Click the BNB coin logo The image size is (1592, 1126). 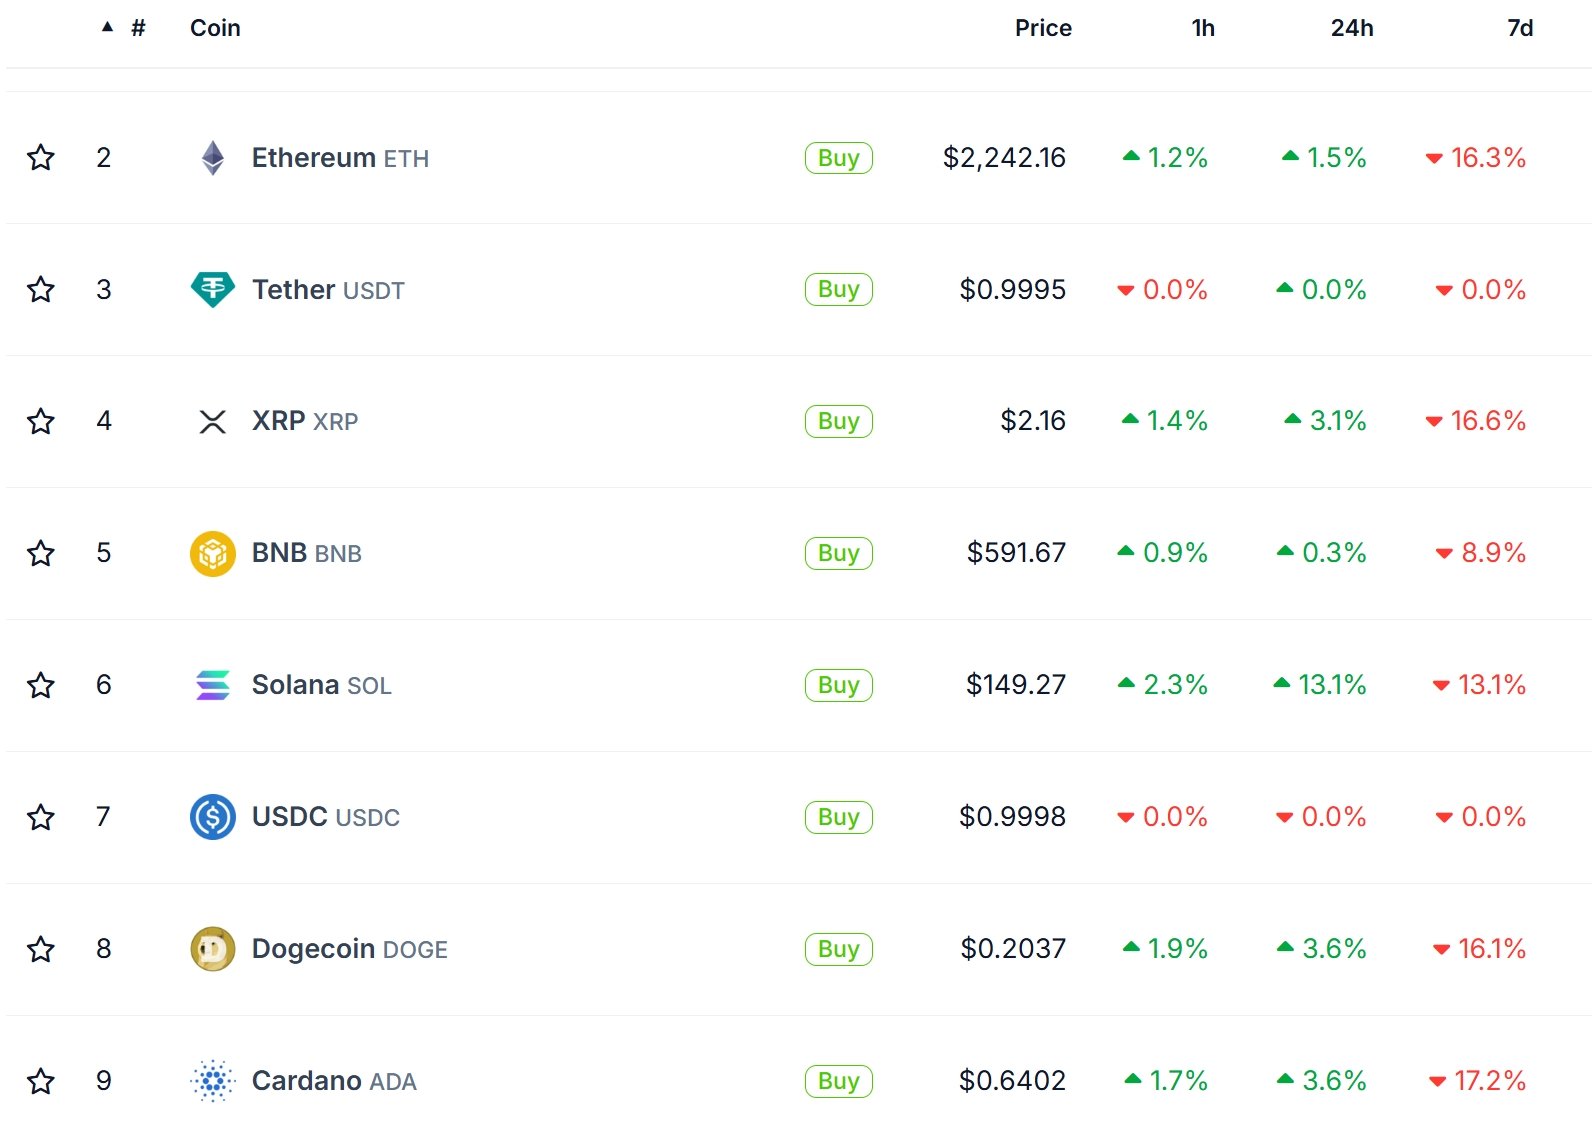click(x=213, y=554)
